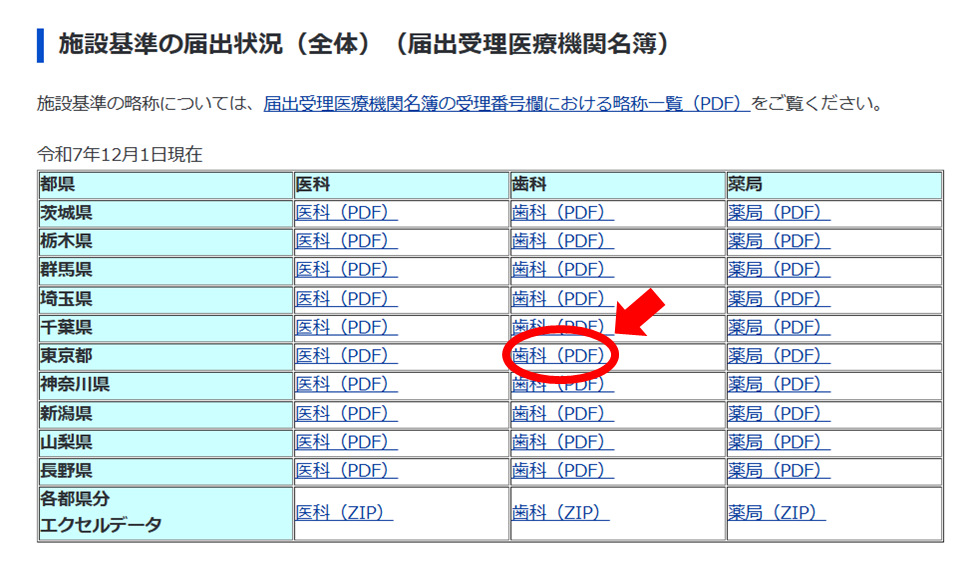Download the 薬局（ZIP）Excel data
Screen dimensions: 975x569
coord(776,513)
